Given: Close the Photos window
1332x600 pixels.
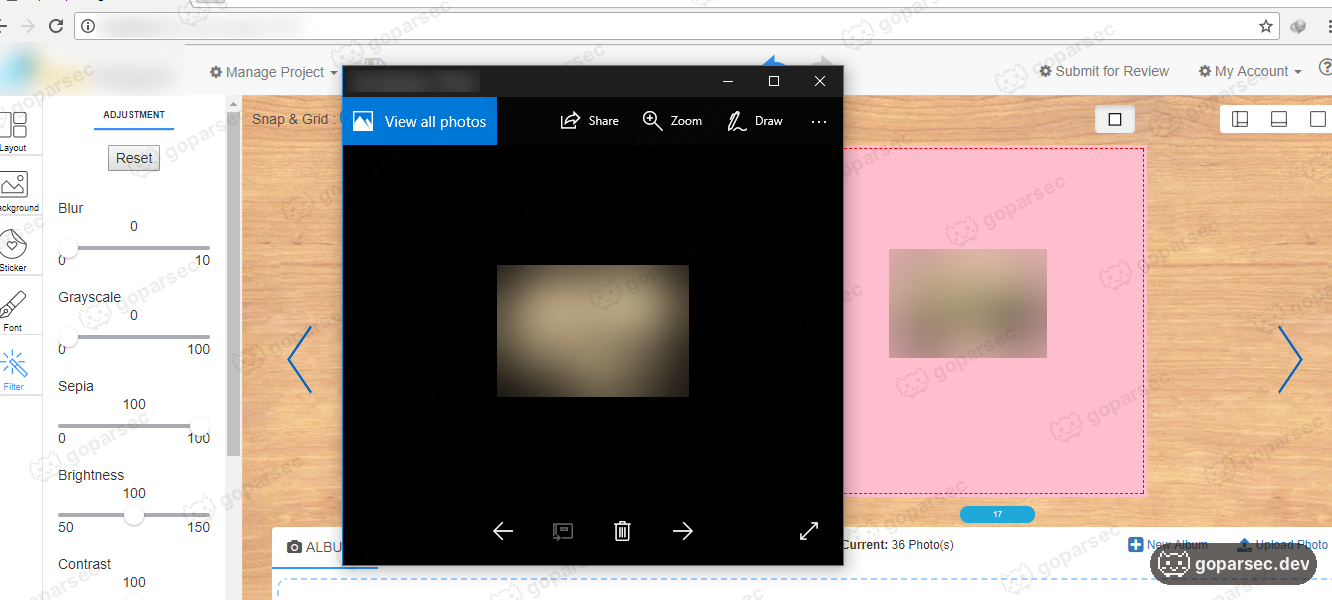Looking at the screenshot, I should point(820,81).
